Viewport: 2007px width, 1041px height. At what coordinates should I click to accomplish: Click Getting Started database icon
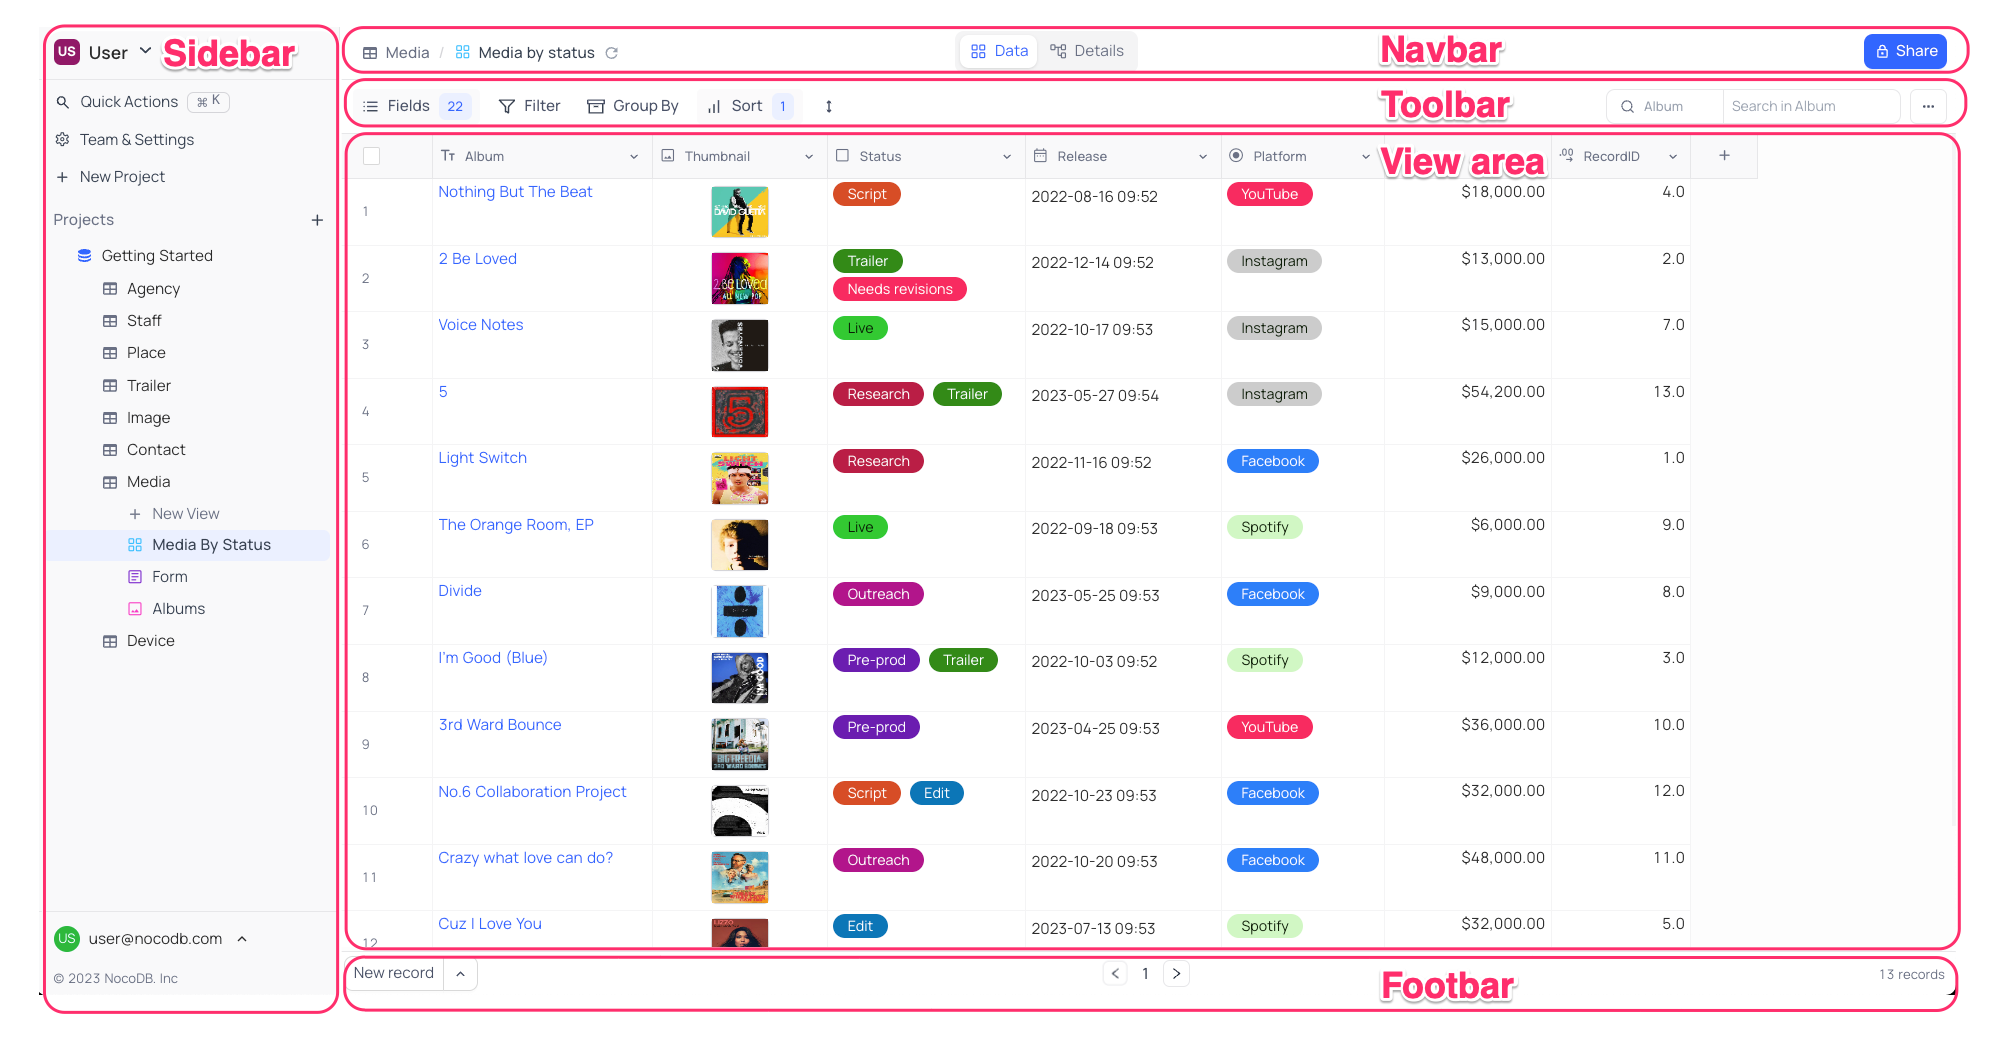pyautogui.click(x=85, y=256)
